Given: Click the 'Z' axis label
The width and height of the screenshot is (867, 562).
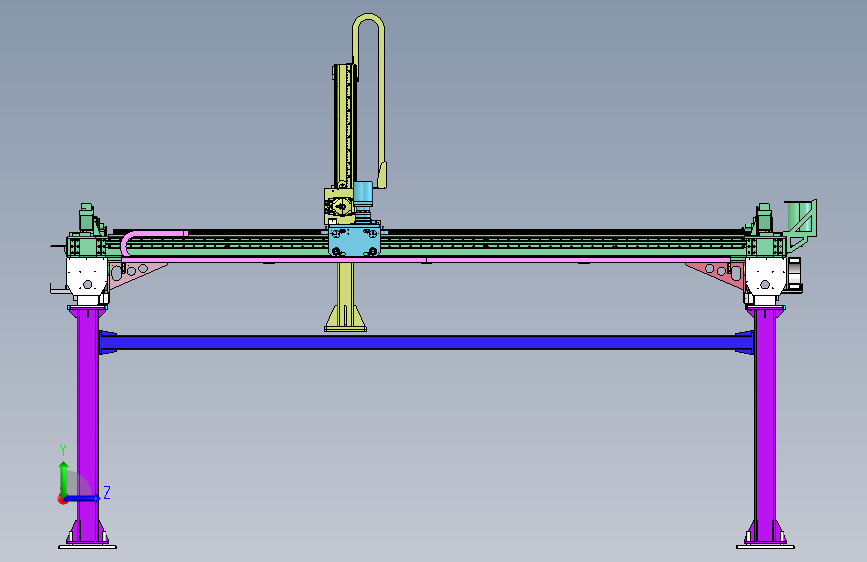Looking at the screenshot, I should (x=107, y=492).
